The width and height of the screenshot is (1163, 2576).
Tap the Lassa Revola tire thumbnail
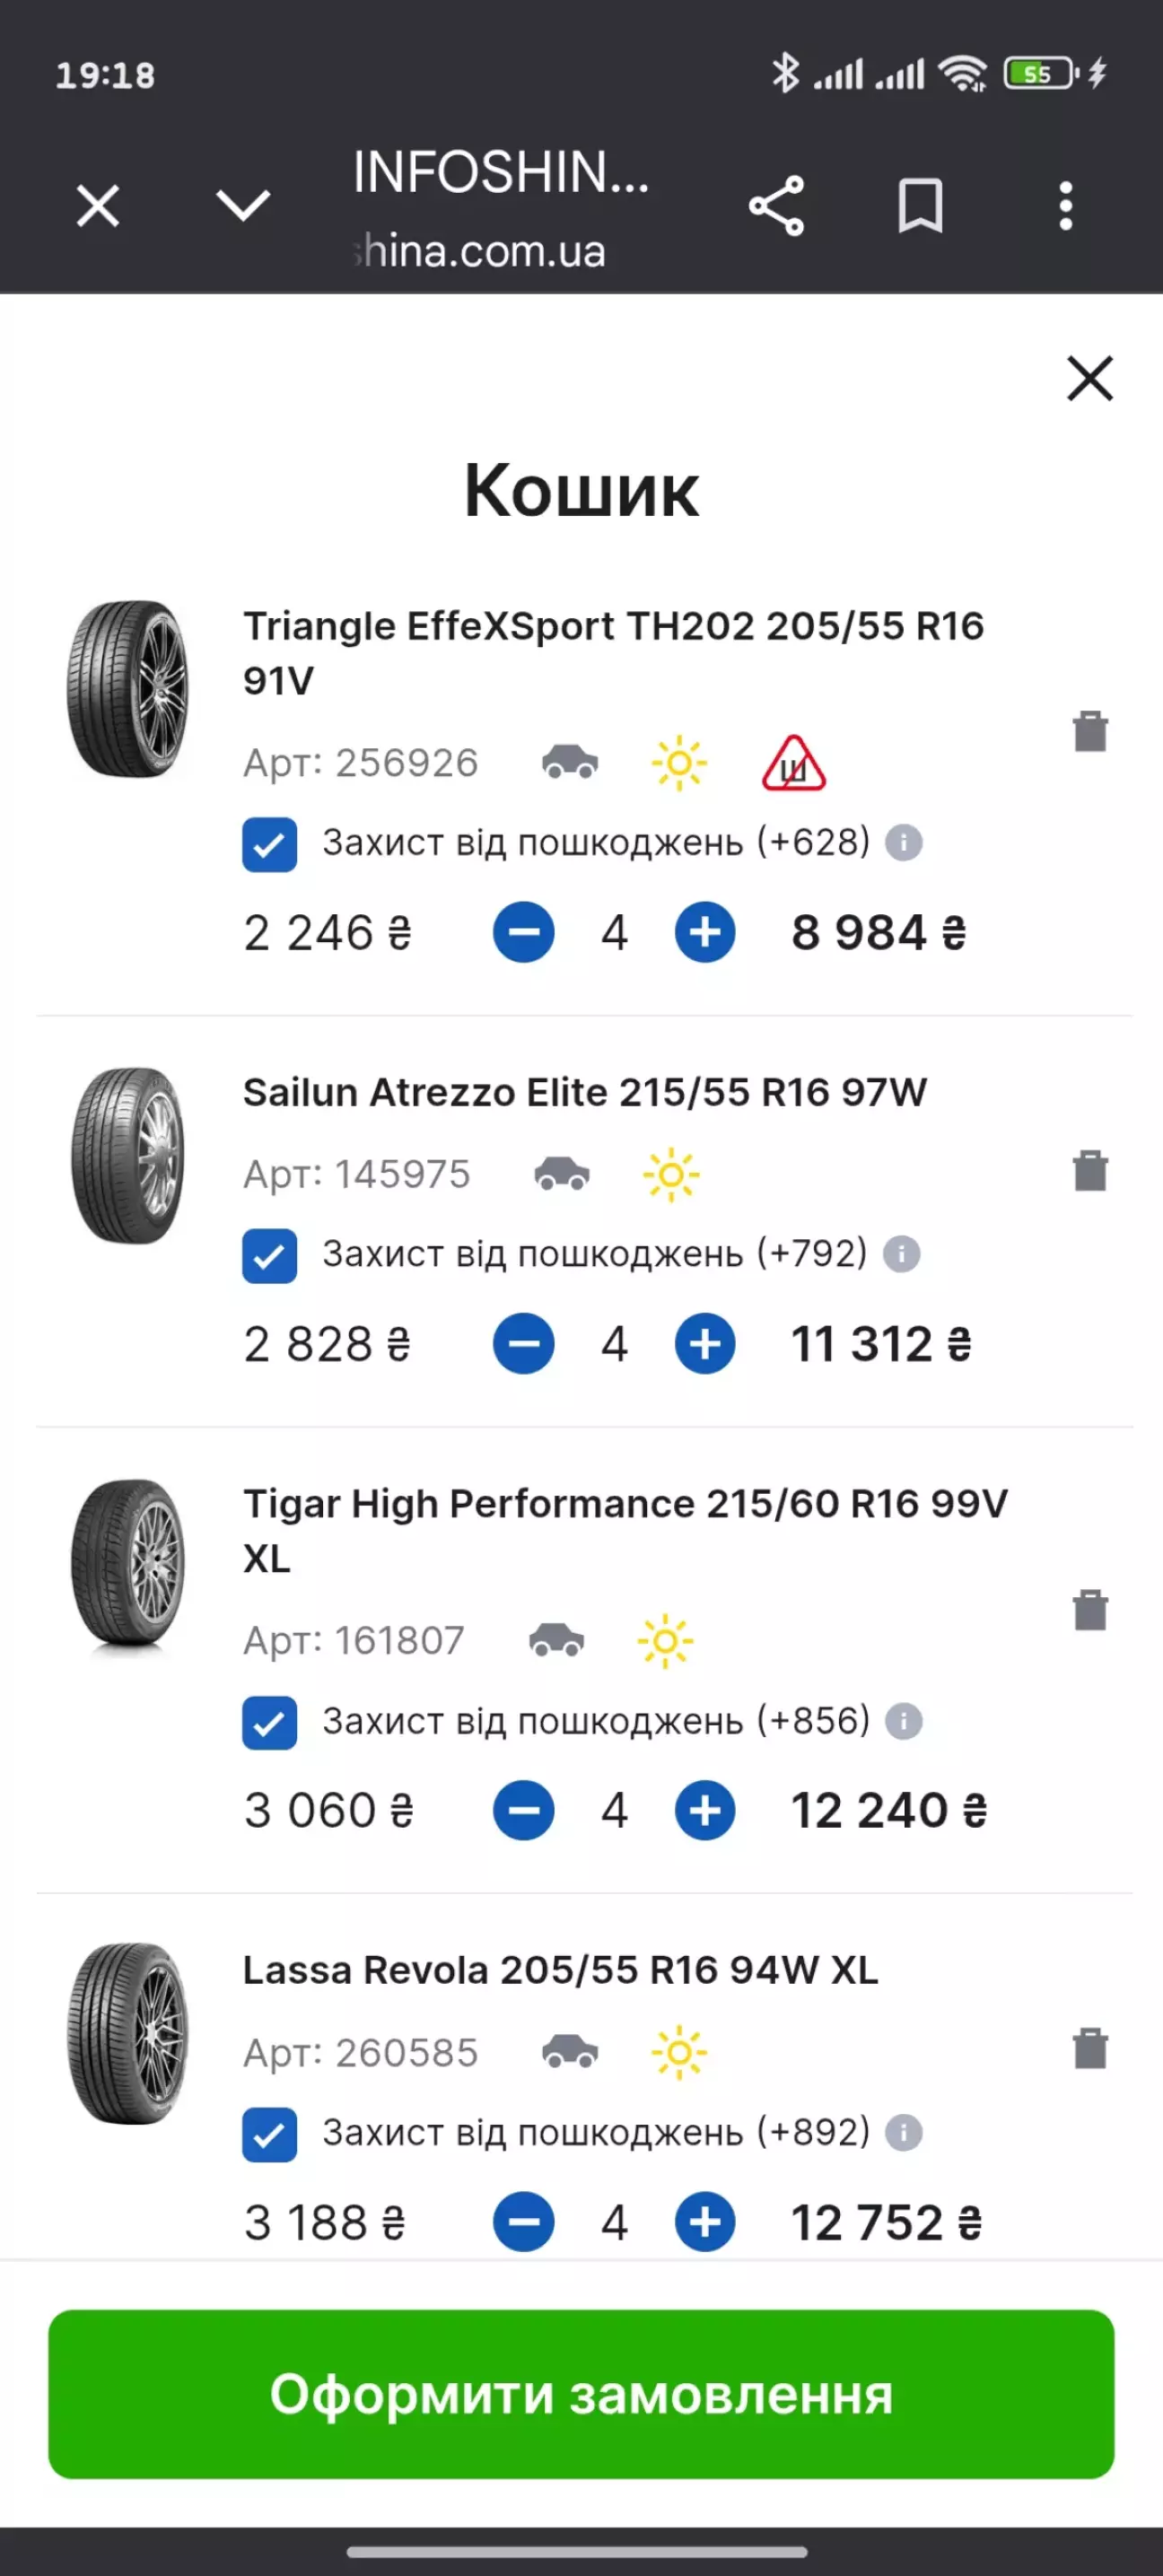coord(127,2033)
